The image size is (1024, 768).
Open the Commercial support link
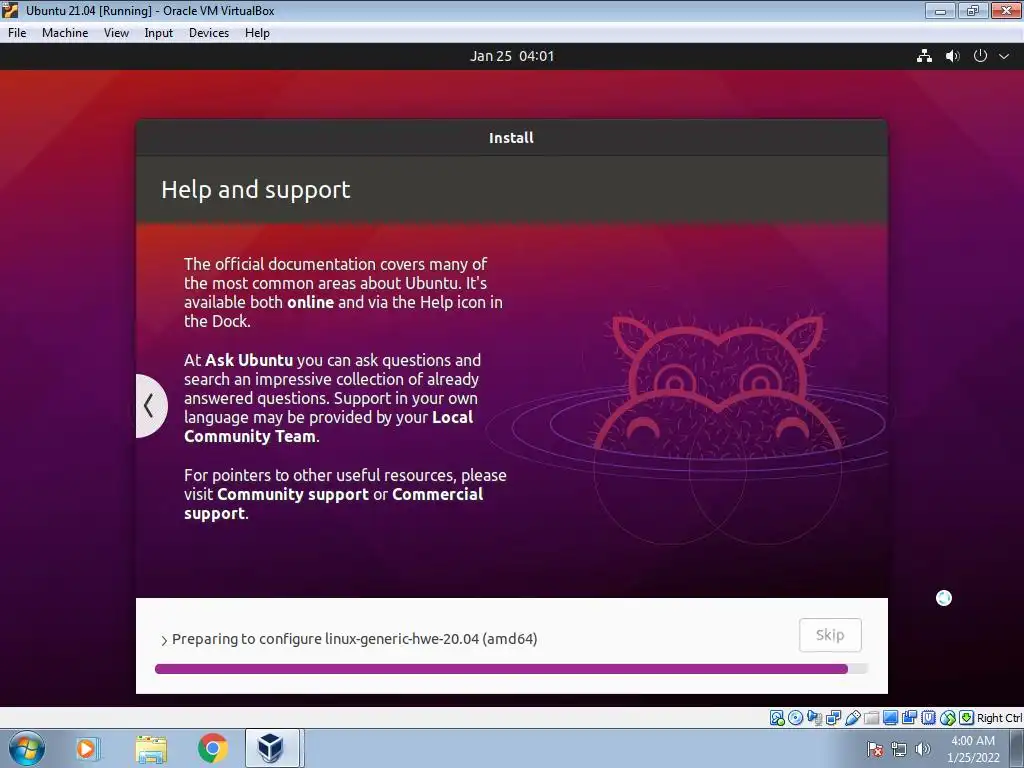click(x=334, y=504)
